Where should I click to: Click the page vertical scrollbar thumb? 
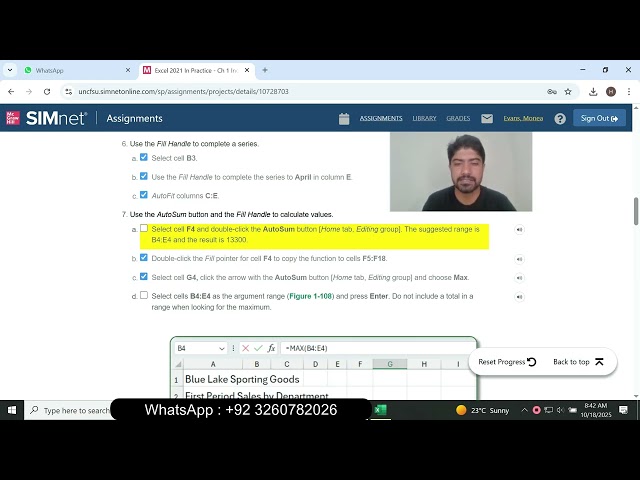[x=636, y=211]
